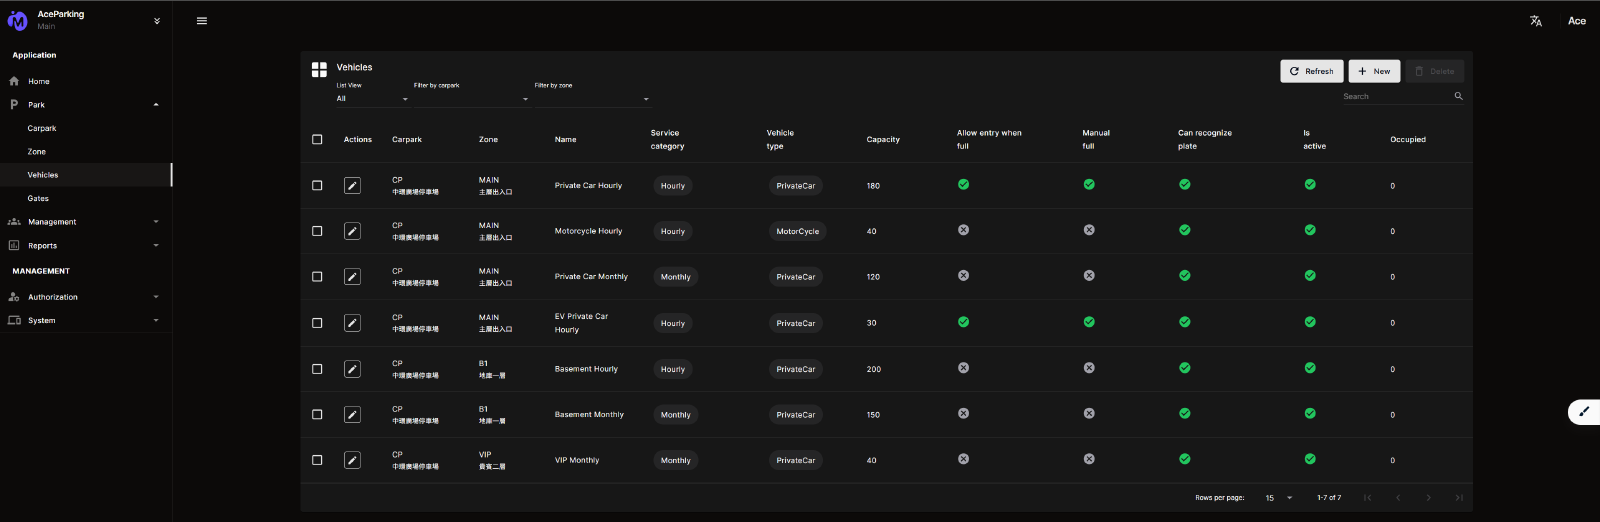
Task: Click edit pencil for Private Car Hourly
Action: pyautogui.click(x=352, y=186)
